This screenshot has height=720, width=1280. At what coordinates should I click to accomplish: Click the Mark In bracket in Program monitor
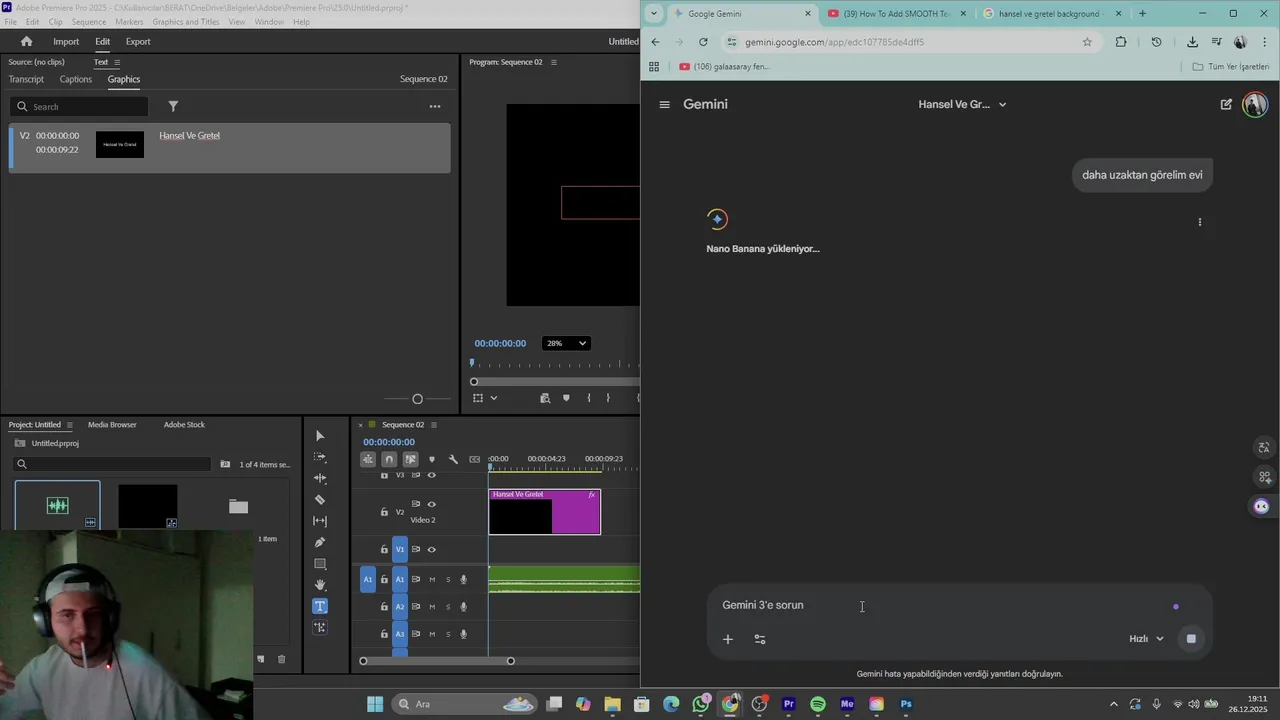[x=589, y=398]
